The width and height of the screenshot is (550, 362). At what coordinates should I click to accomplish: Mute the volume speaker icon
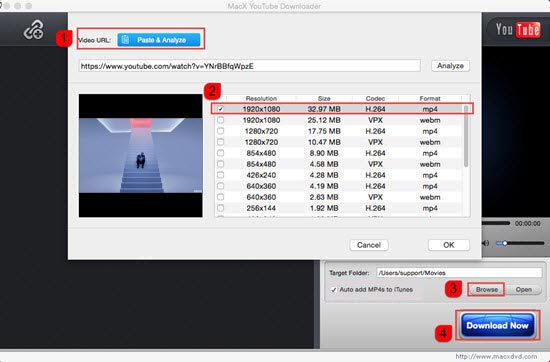[486, 243]
